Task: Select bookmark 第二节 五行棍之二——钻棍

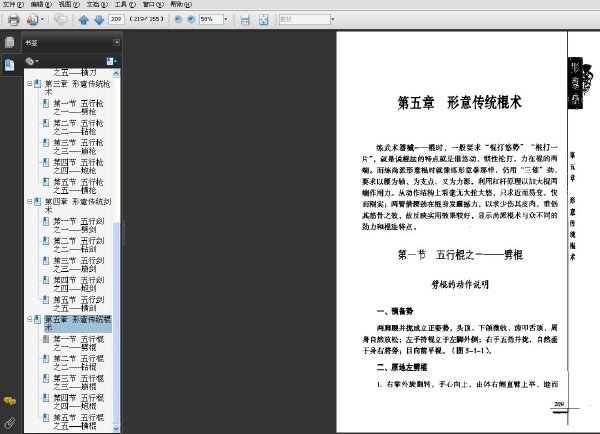Action: [x=78, y=363]
